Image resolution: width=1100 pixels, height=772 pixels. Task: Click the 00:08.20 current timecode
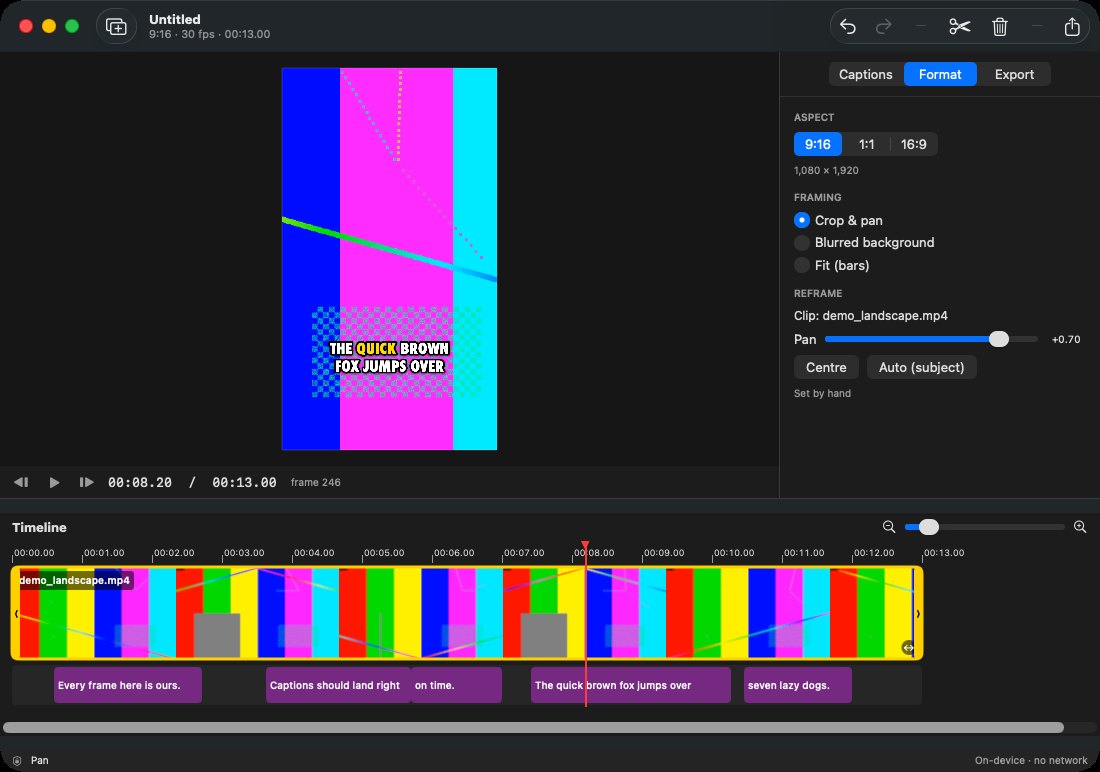[140, 482]
